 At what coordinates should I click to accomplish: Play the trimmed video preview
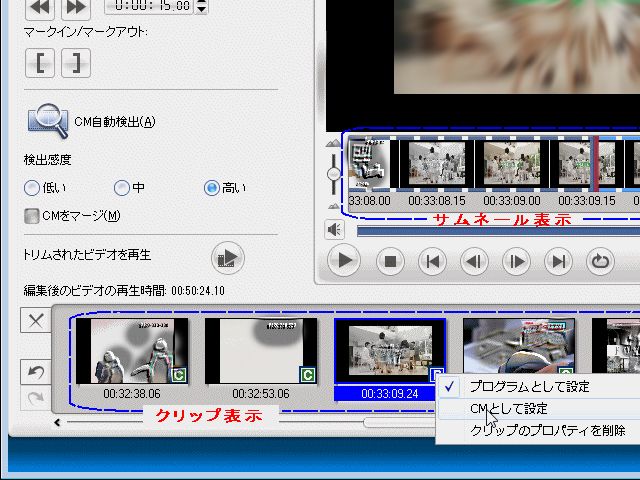pos(227,259)
